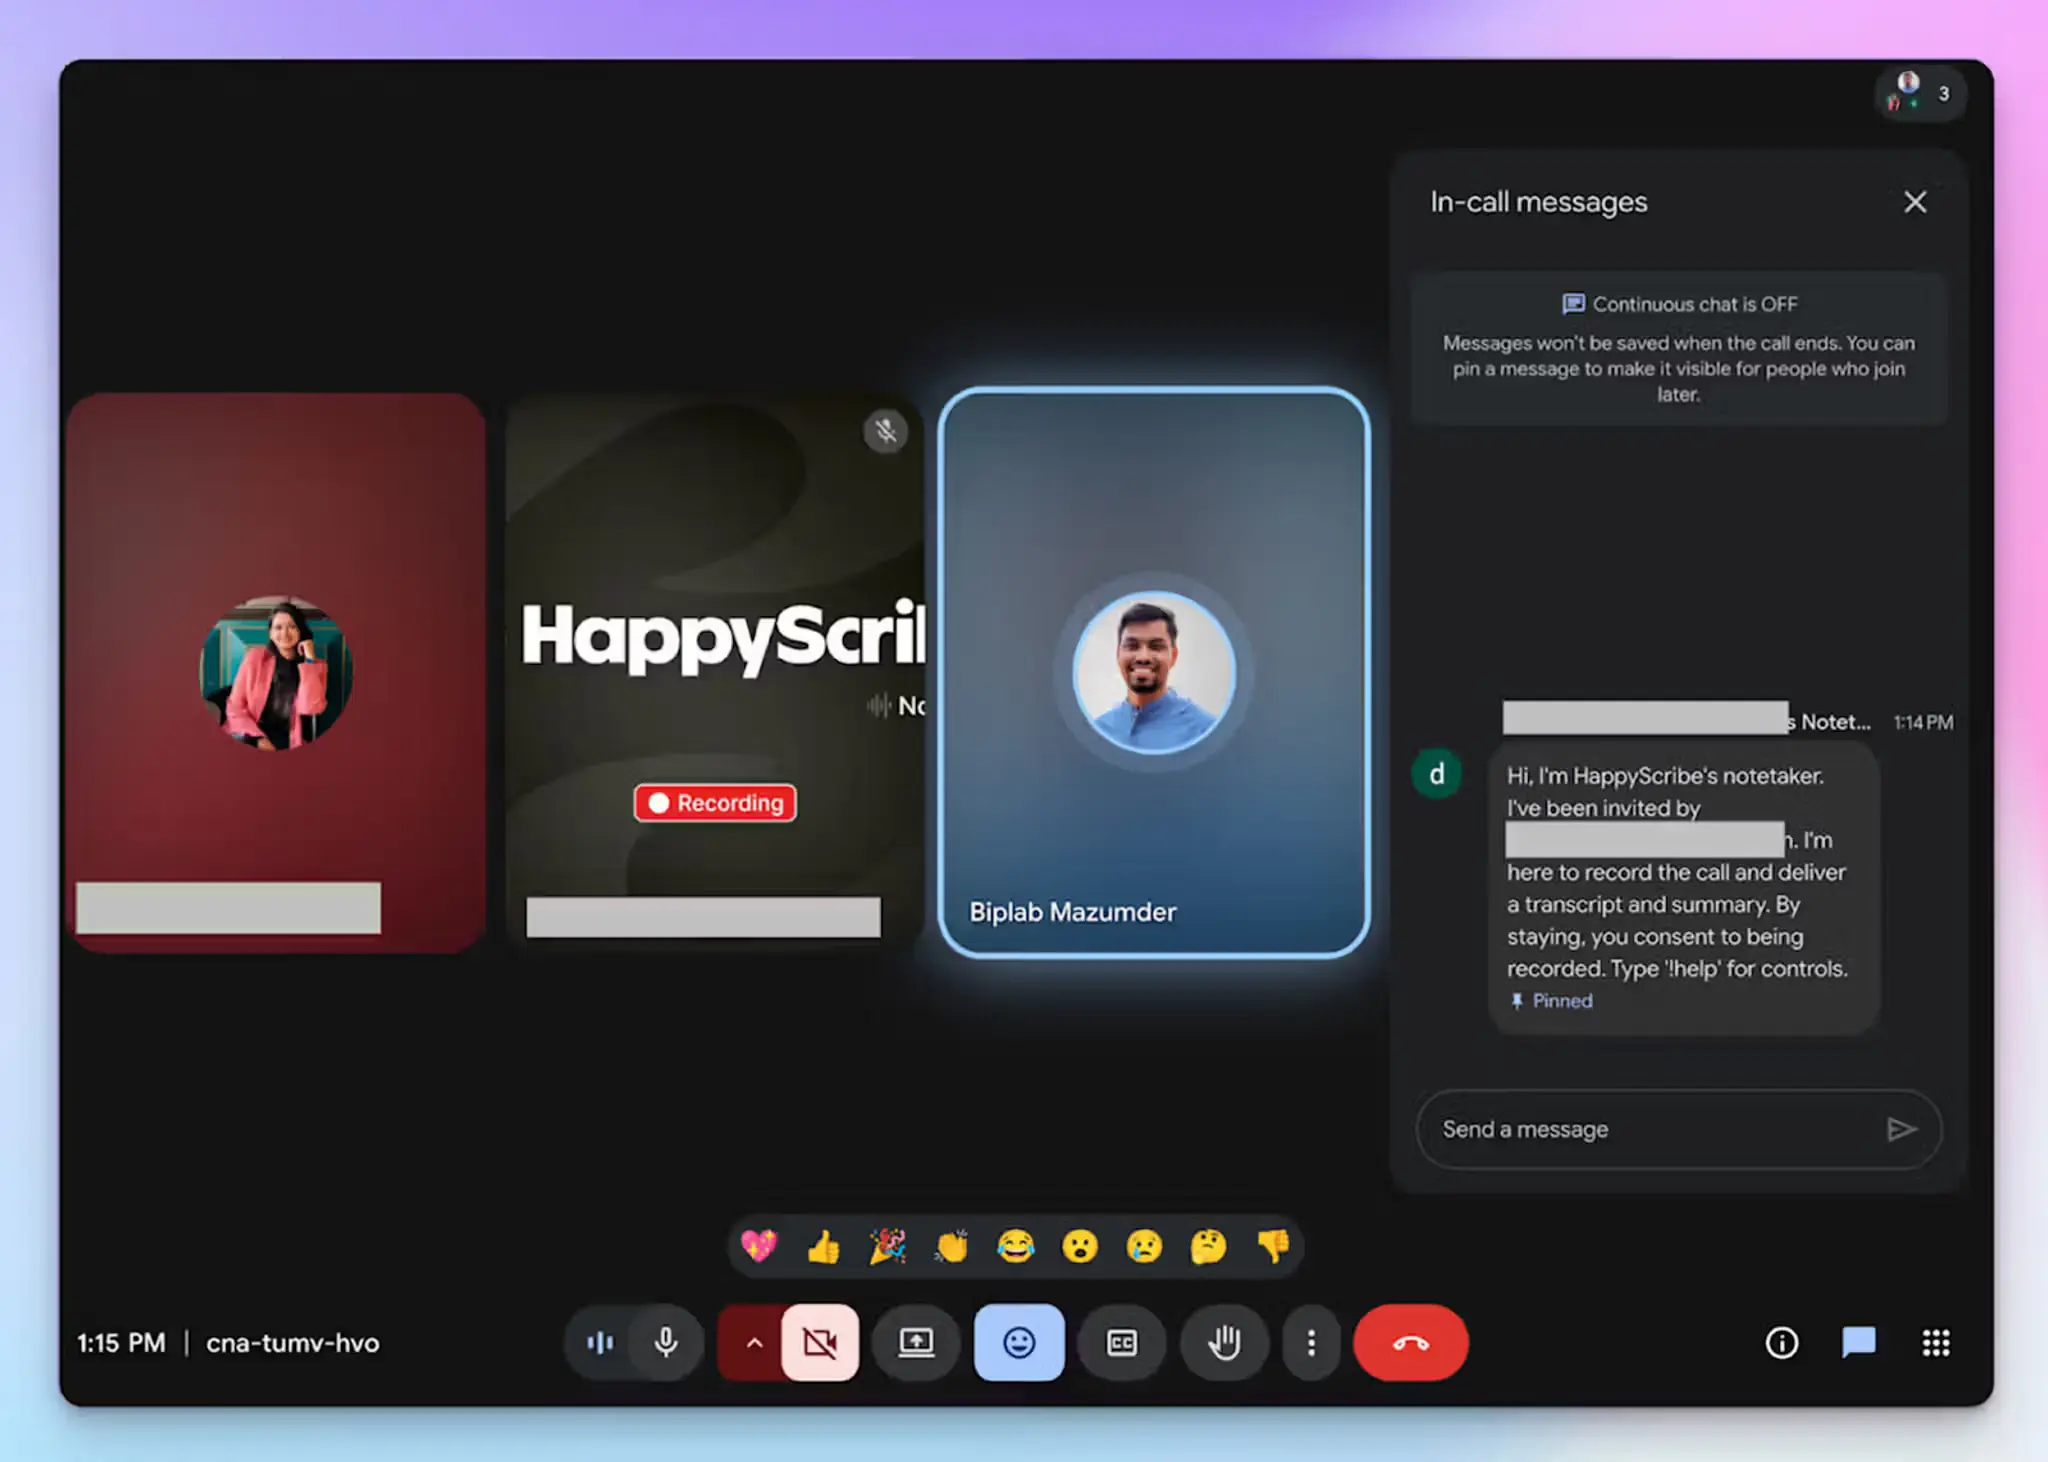Turn on the camera
Screen dimensions: 2048x1462
click(819, 1343)
